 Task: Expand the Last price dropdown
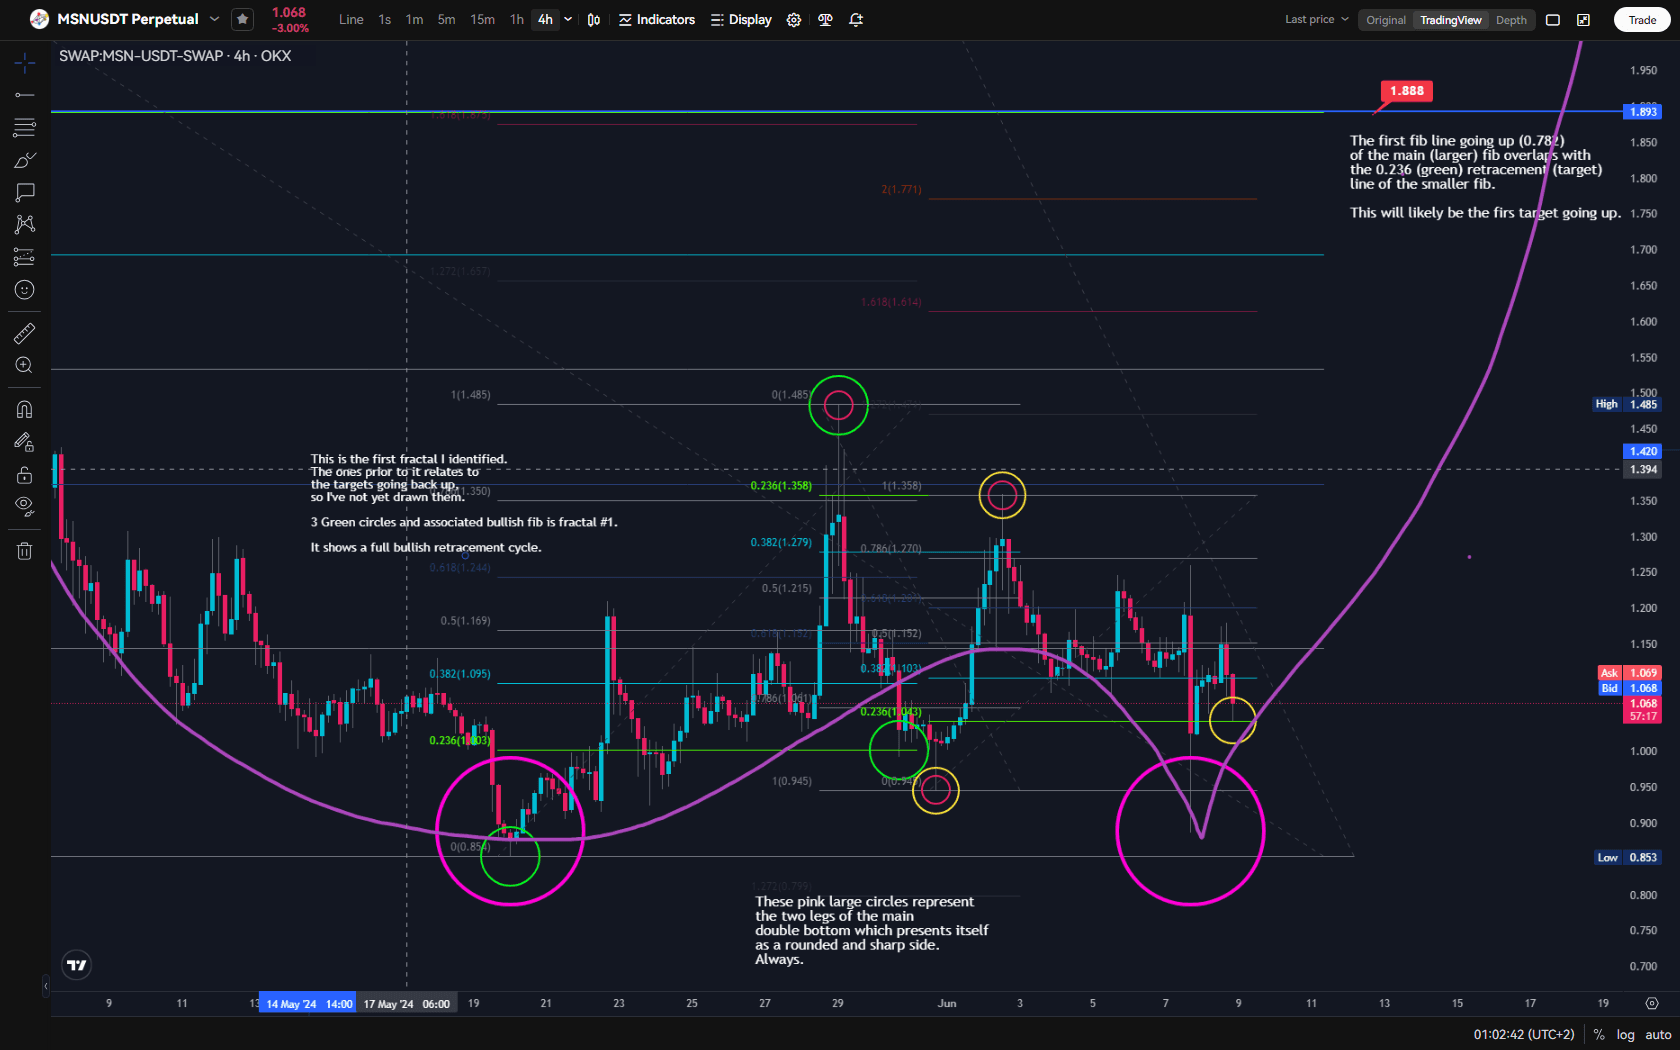[x=1317, y=19]
